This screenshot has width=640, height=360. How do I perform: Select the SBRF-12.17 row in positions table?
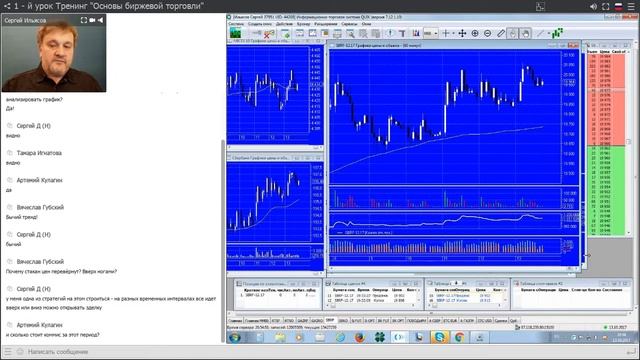(277, 295)
